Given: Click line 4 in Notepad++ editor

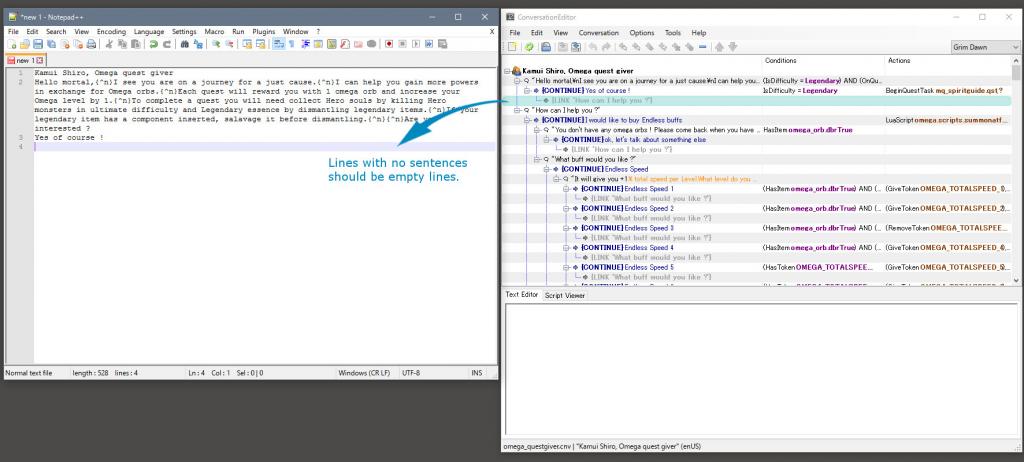Looking at the screenshot, I should (264, 146).
